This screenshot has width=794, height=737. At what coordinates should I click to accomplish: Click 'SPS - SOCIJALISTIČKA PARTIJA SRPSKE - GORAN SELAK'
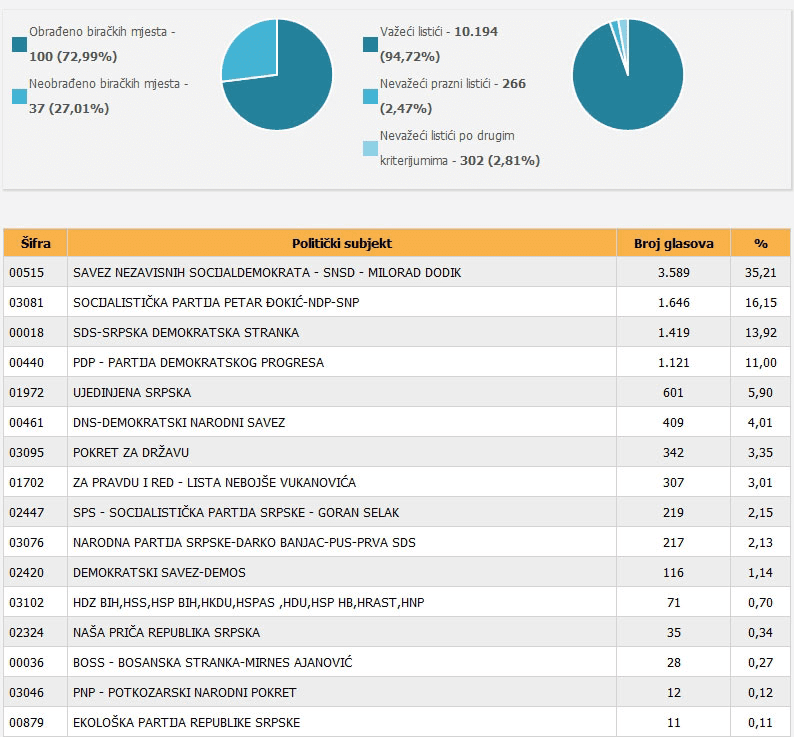[236, 513]
